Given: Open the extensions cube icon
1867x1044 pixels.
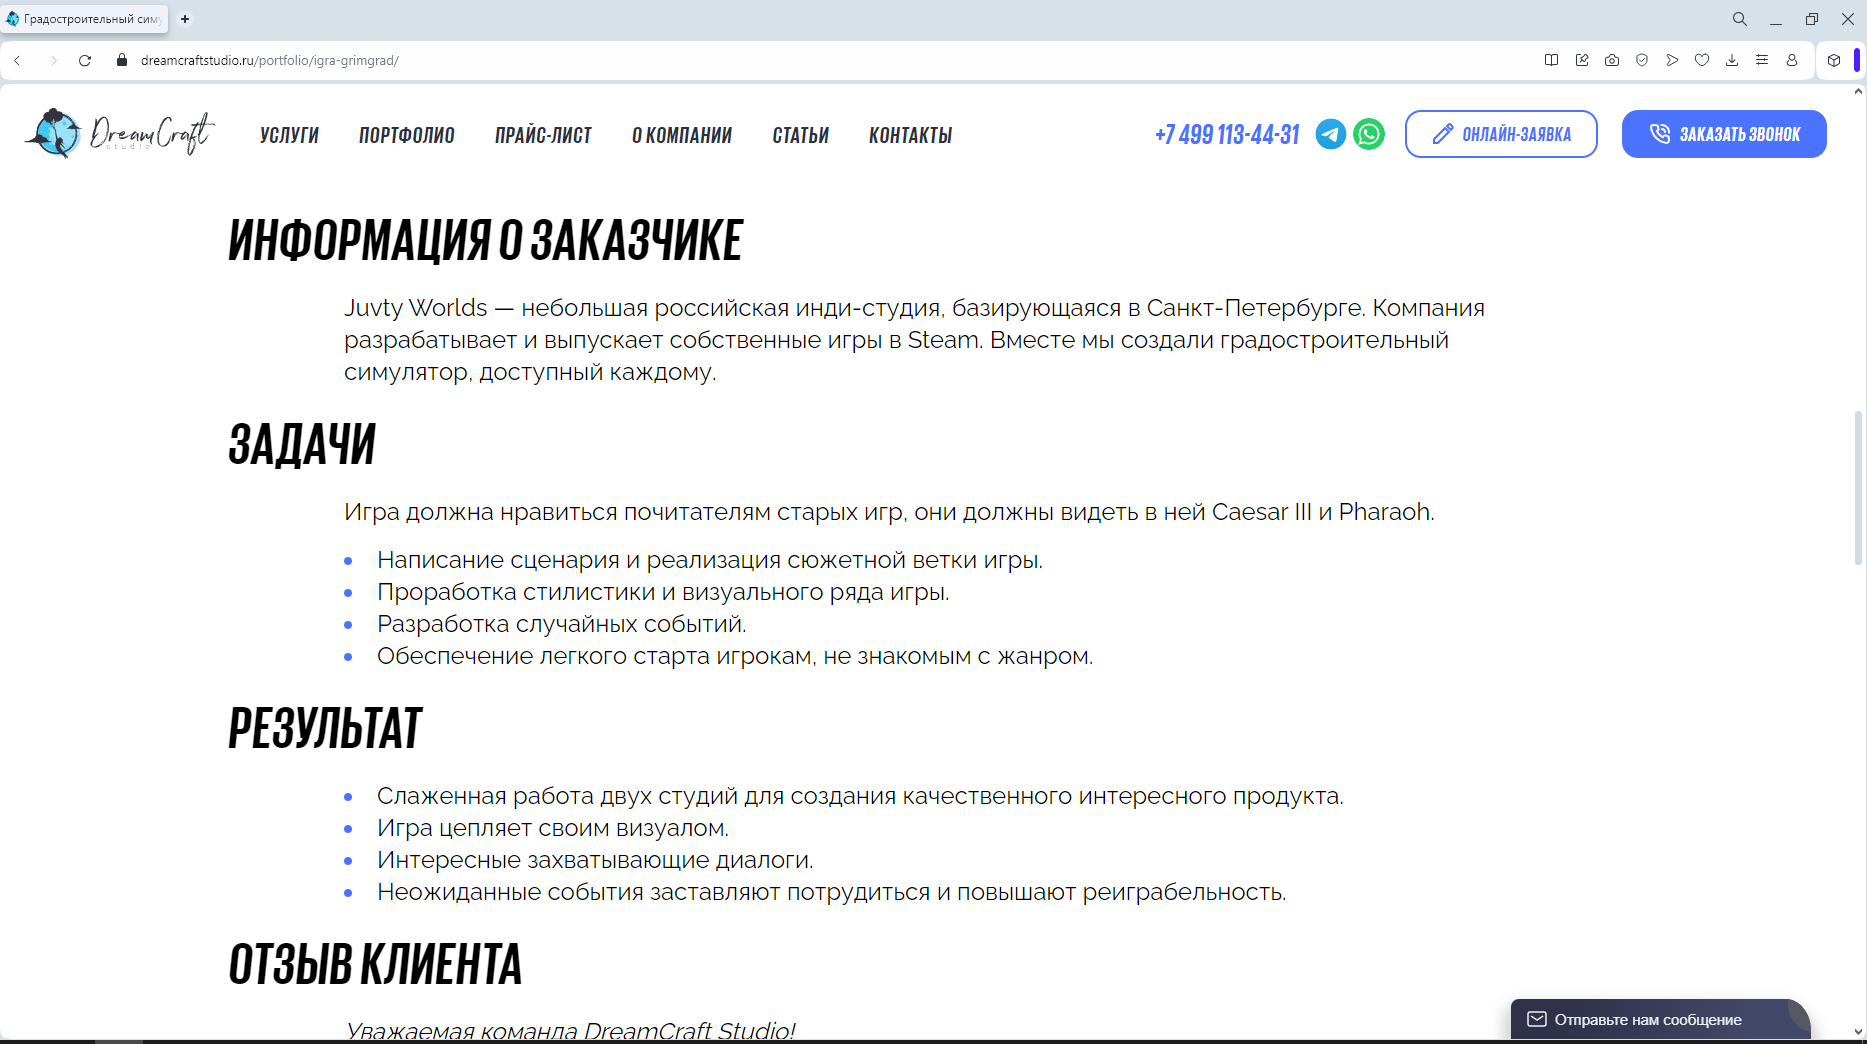Looking at the screenshot, I should tap(1834, 60).
